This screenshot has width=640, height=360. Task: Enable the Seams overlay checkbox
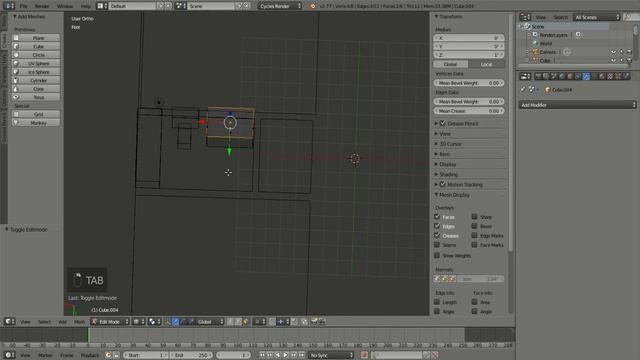(x=437, y=245)
